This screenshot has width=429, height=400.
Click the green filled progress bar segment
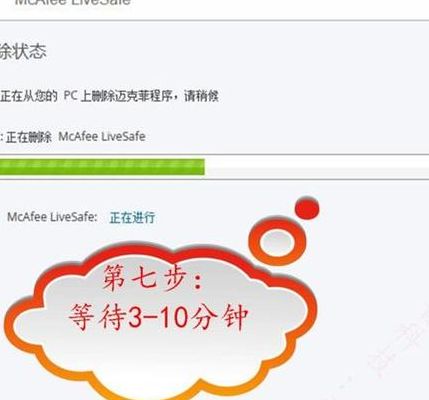click(102, 167)
